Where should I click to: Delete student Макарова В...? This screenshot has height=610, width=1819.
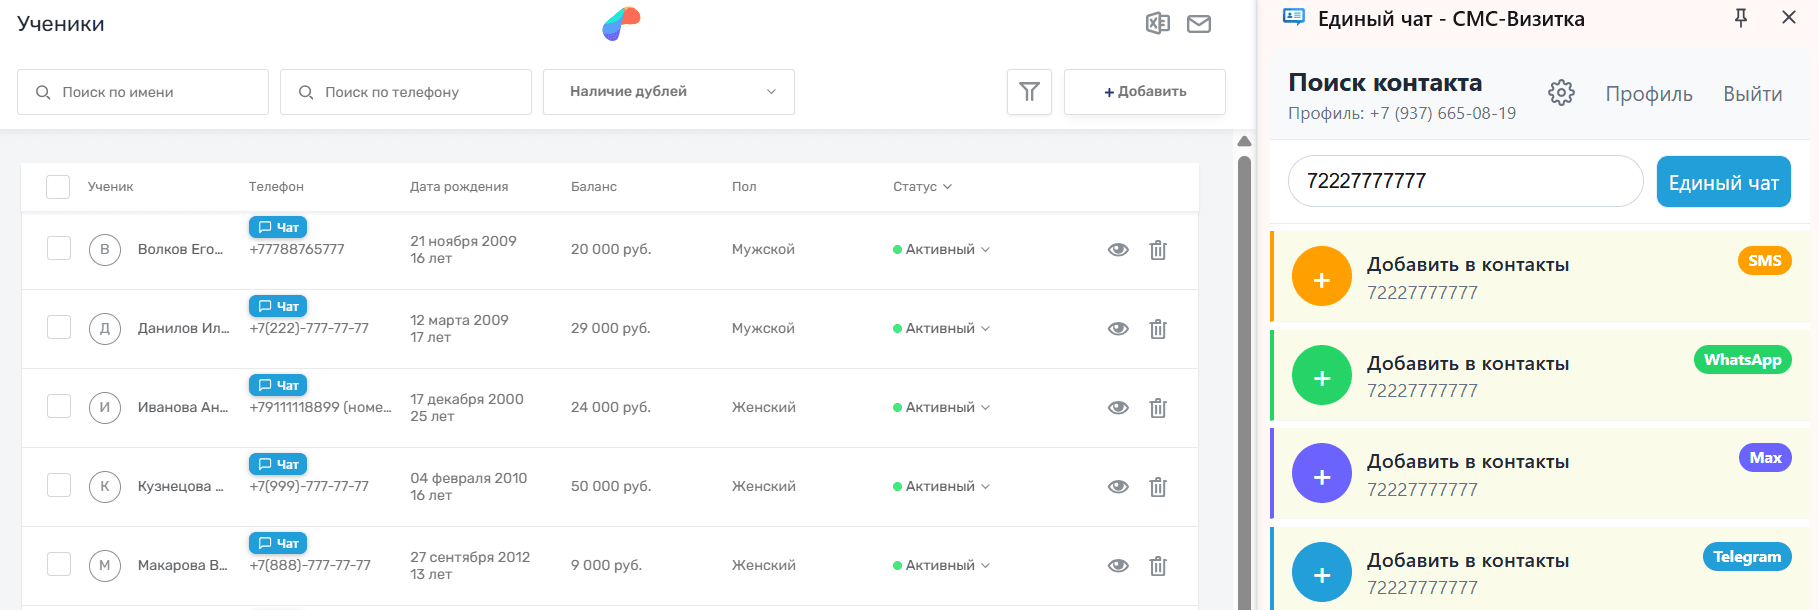[x=1158, y=566]
